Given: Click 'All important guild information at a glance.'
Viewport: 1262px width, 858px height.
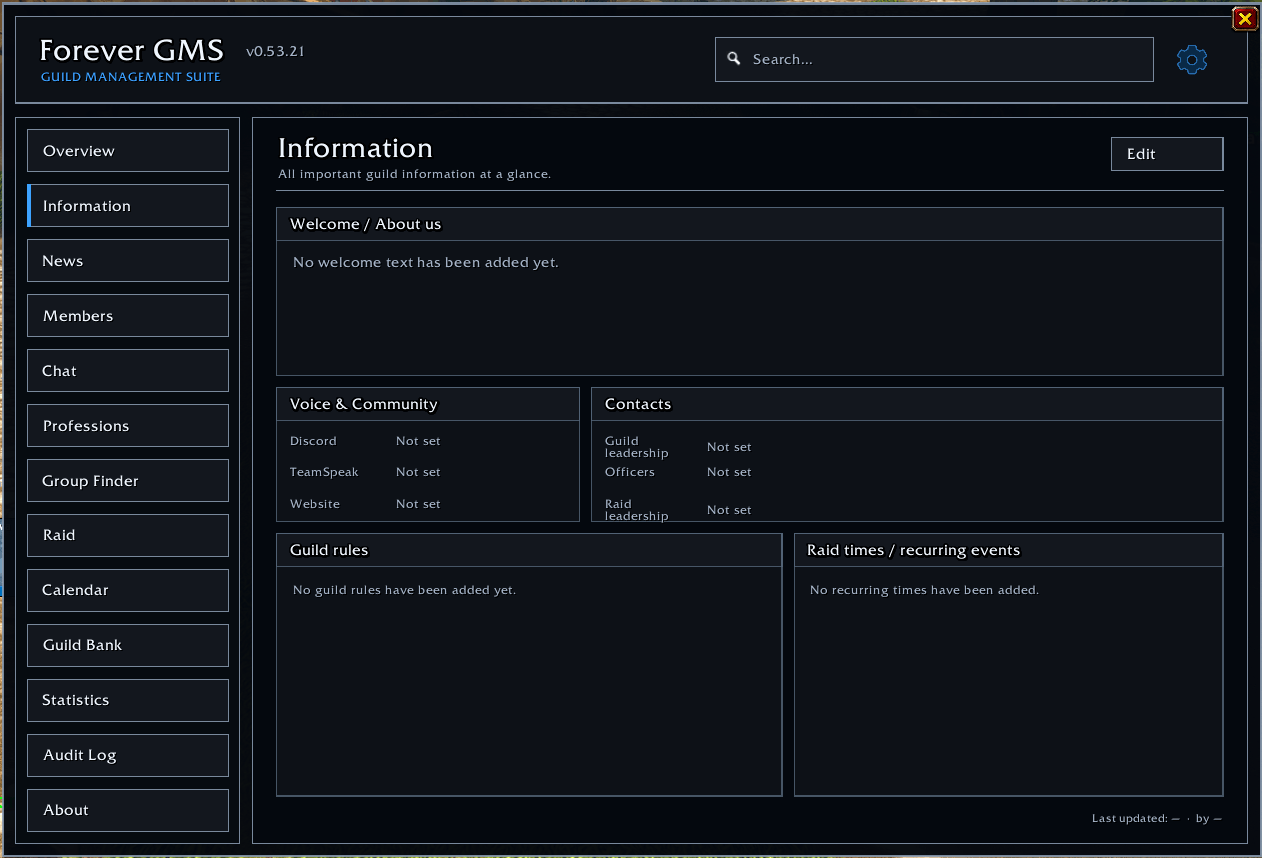Looking at the screenshot, I should [414, 174].
